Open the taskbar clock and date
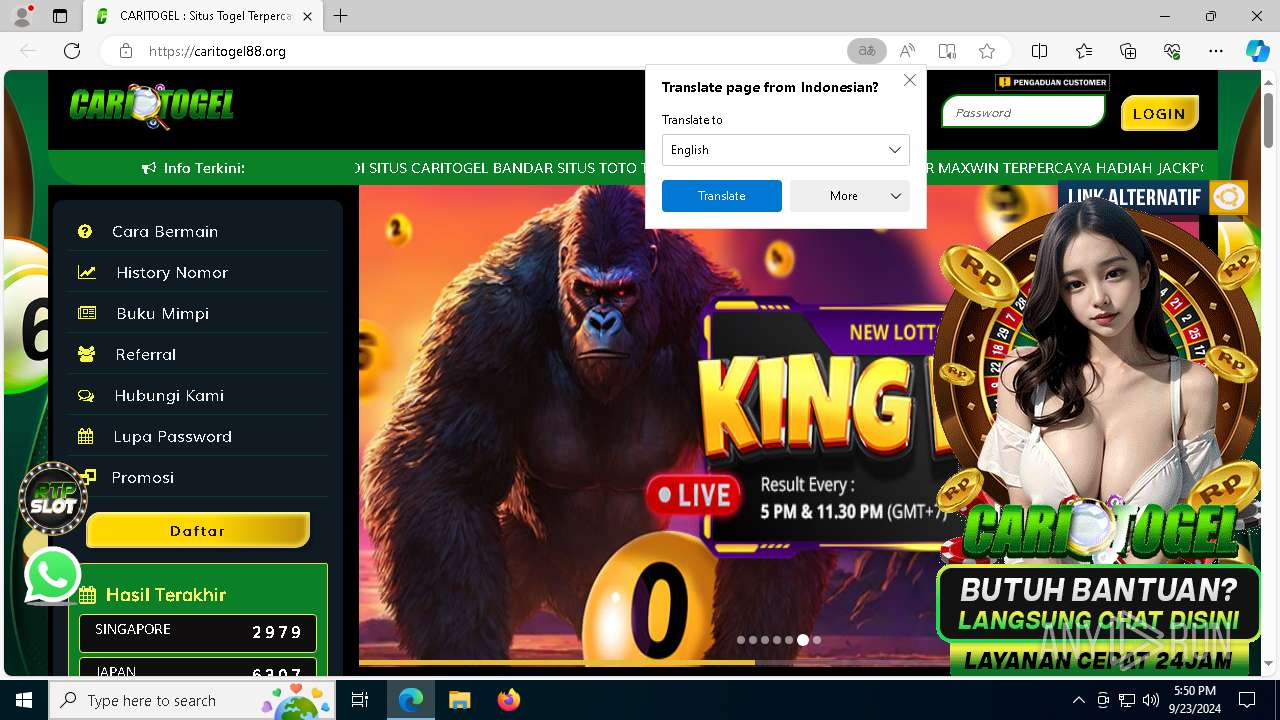Screen dimensions: 1280x720 point(1194,700)
